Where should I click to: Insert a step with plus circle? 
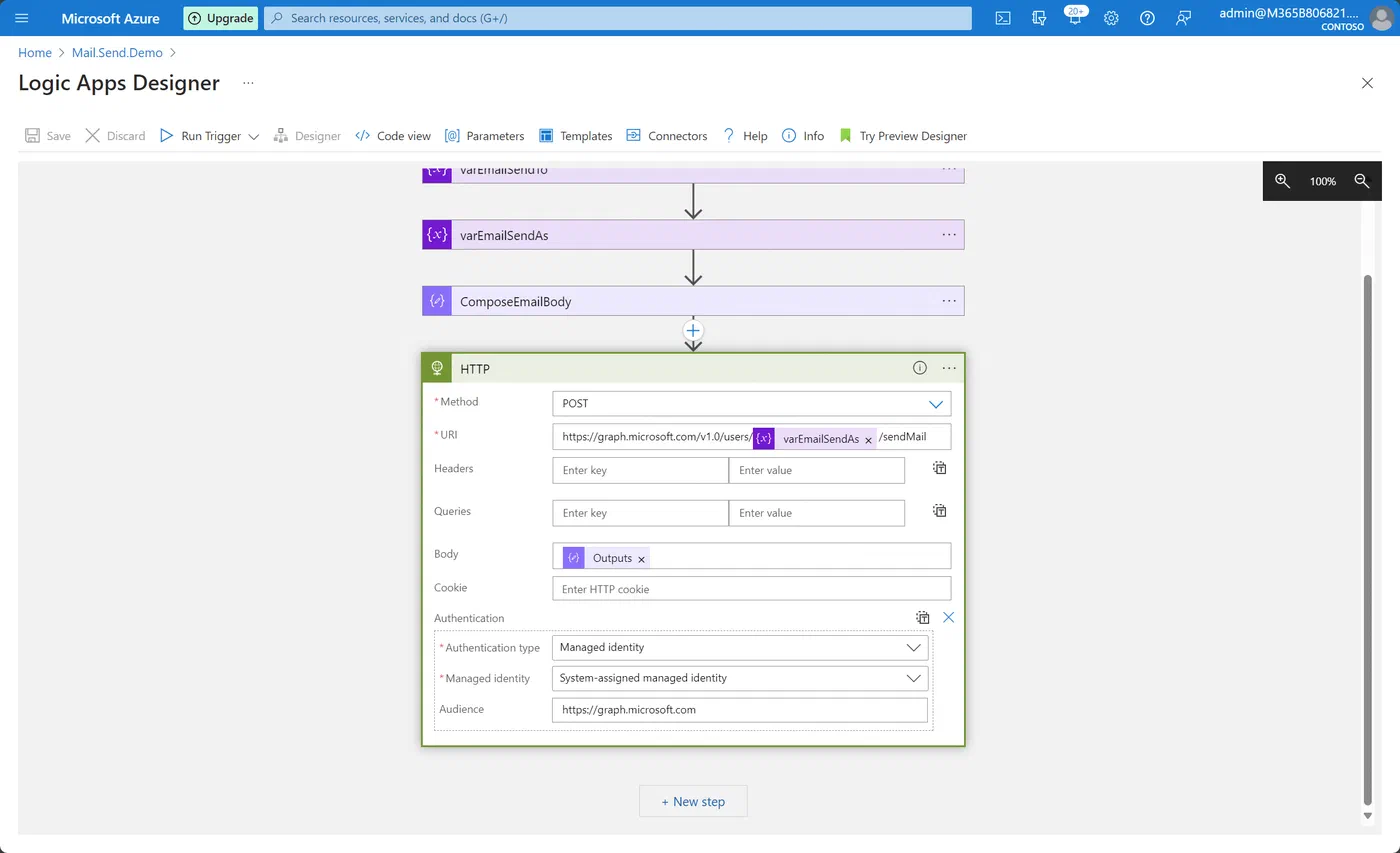(693, 330)
